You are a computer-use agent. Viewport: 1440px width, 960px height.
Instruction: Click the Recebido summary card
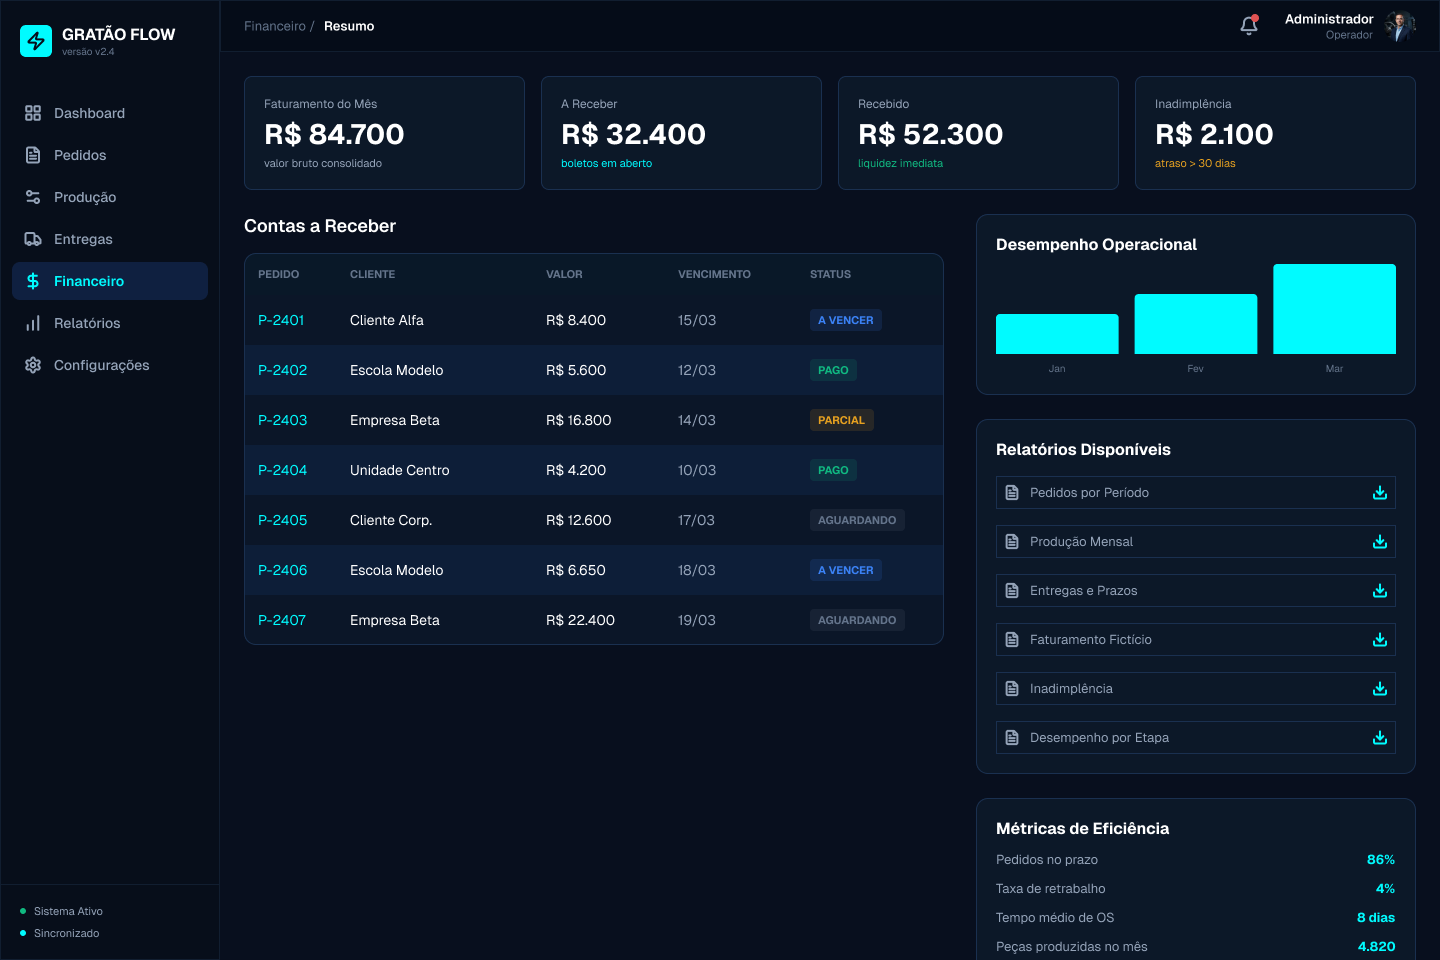978,133
